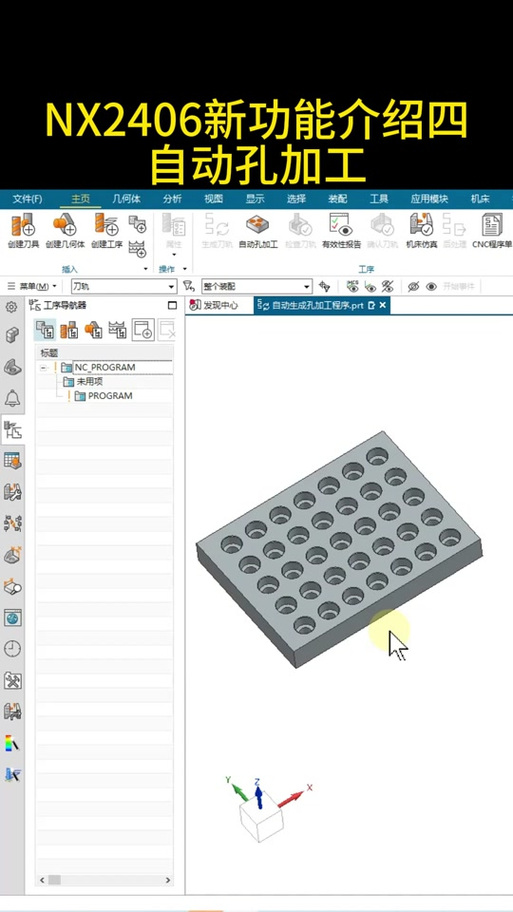The width and height of the screenshot is (513, 912).
Task: Open the settings gear in resource bar
Action: click(11, 307)
